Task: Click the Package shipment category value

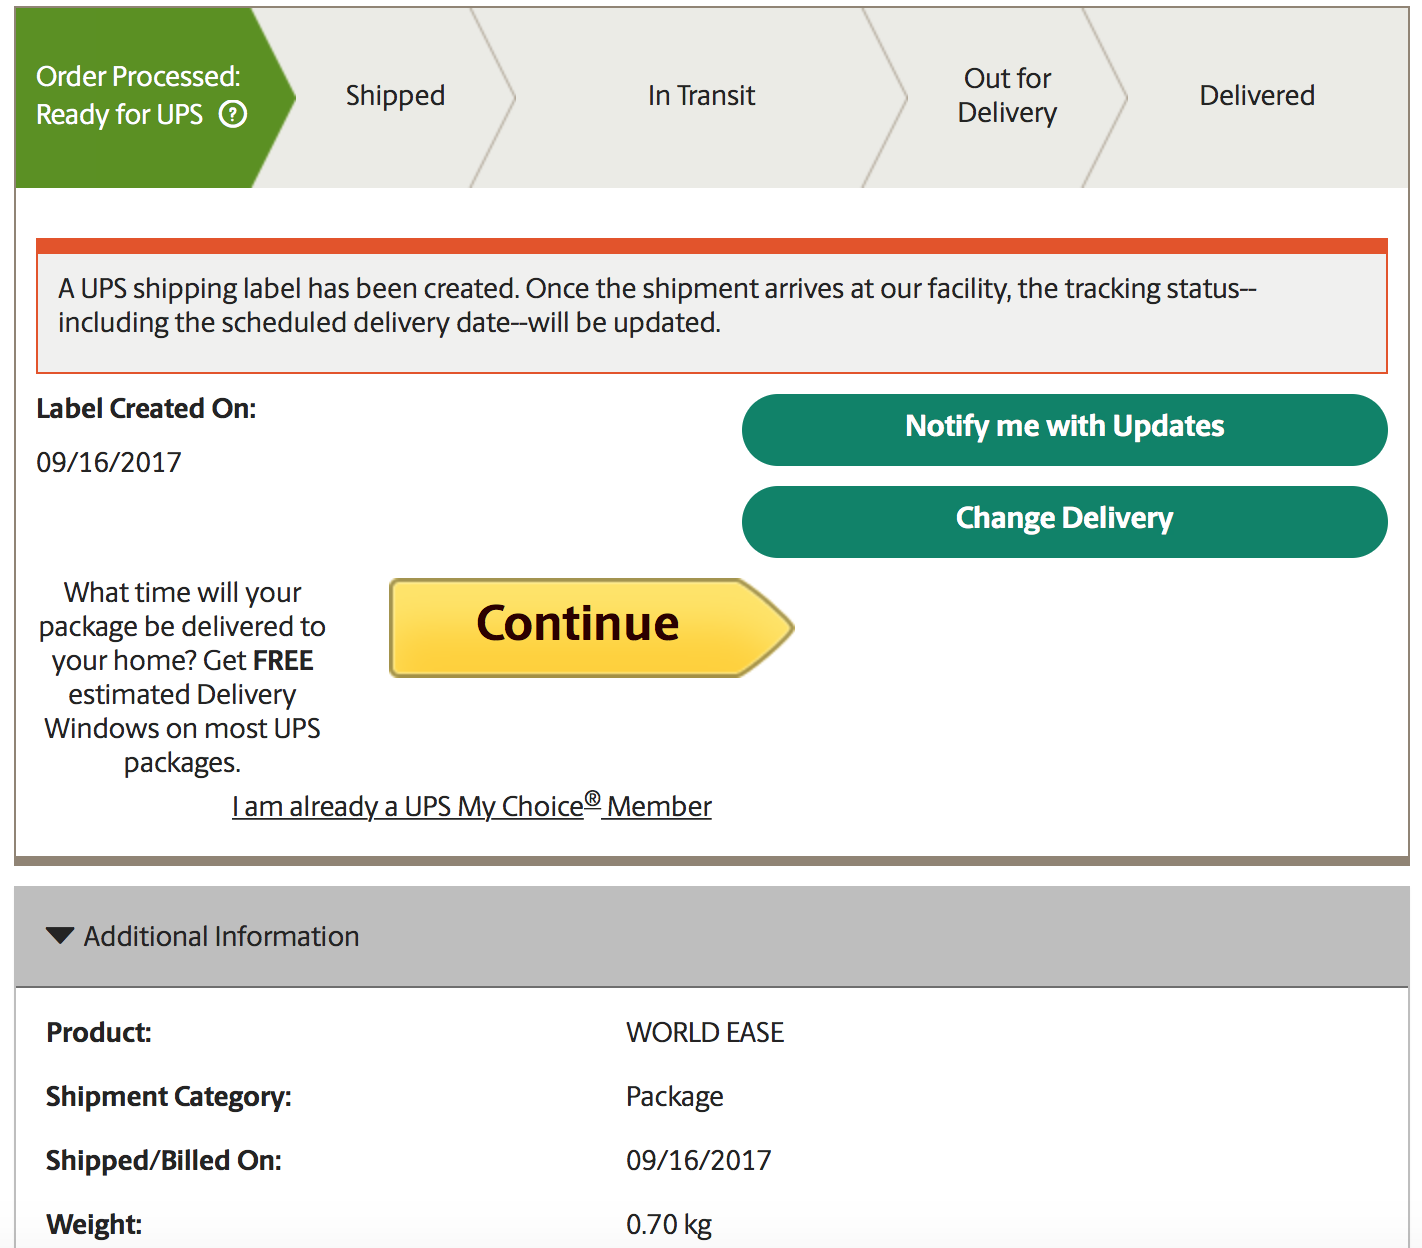Action: coord(675,1097)
